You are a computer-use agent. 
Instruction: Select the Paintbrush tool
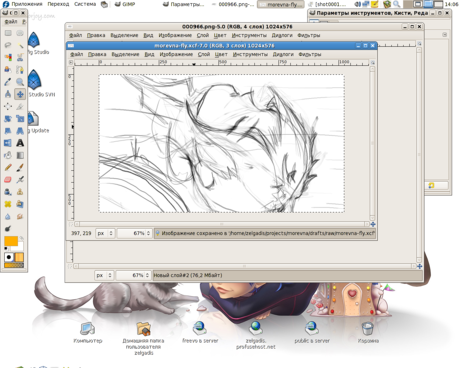20,167
